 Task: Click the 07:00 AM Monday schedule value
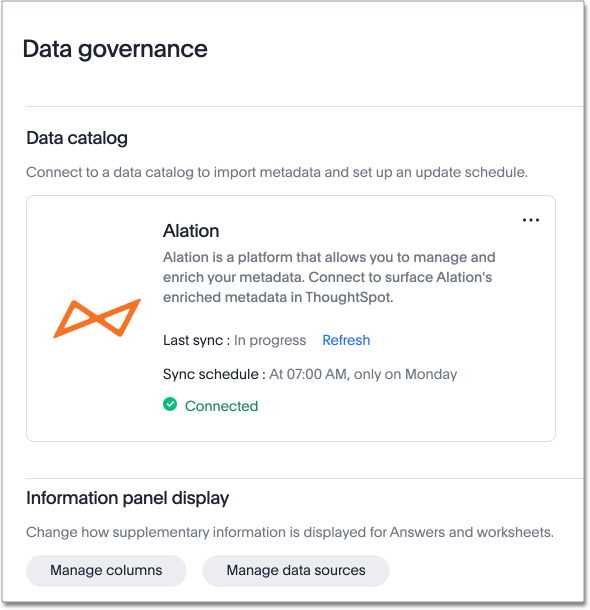point(363,374)
